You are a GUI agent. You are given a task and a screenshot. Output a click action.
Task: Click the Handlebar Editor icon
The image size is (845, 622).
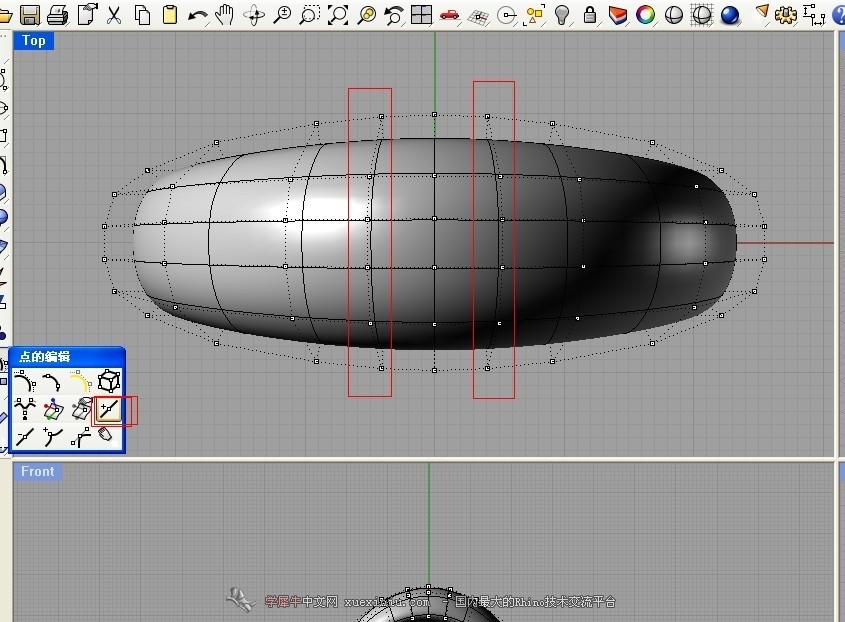[x=80, y=437]
